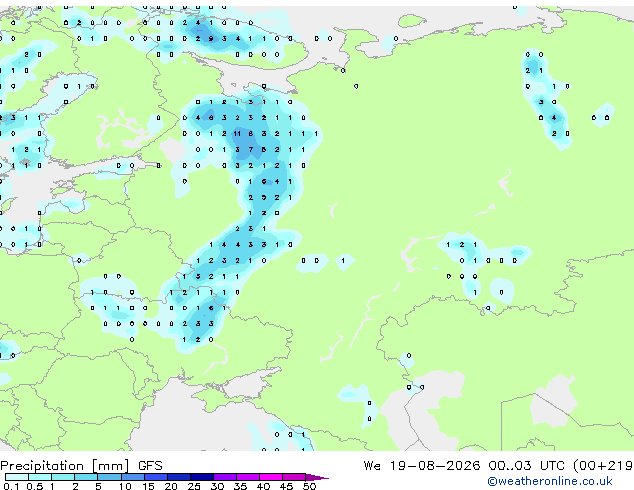Click the 'GFS' model label
Image resolution: width=634 pixels, height=490 pixels.
(150, 466)
